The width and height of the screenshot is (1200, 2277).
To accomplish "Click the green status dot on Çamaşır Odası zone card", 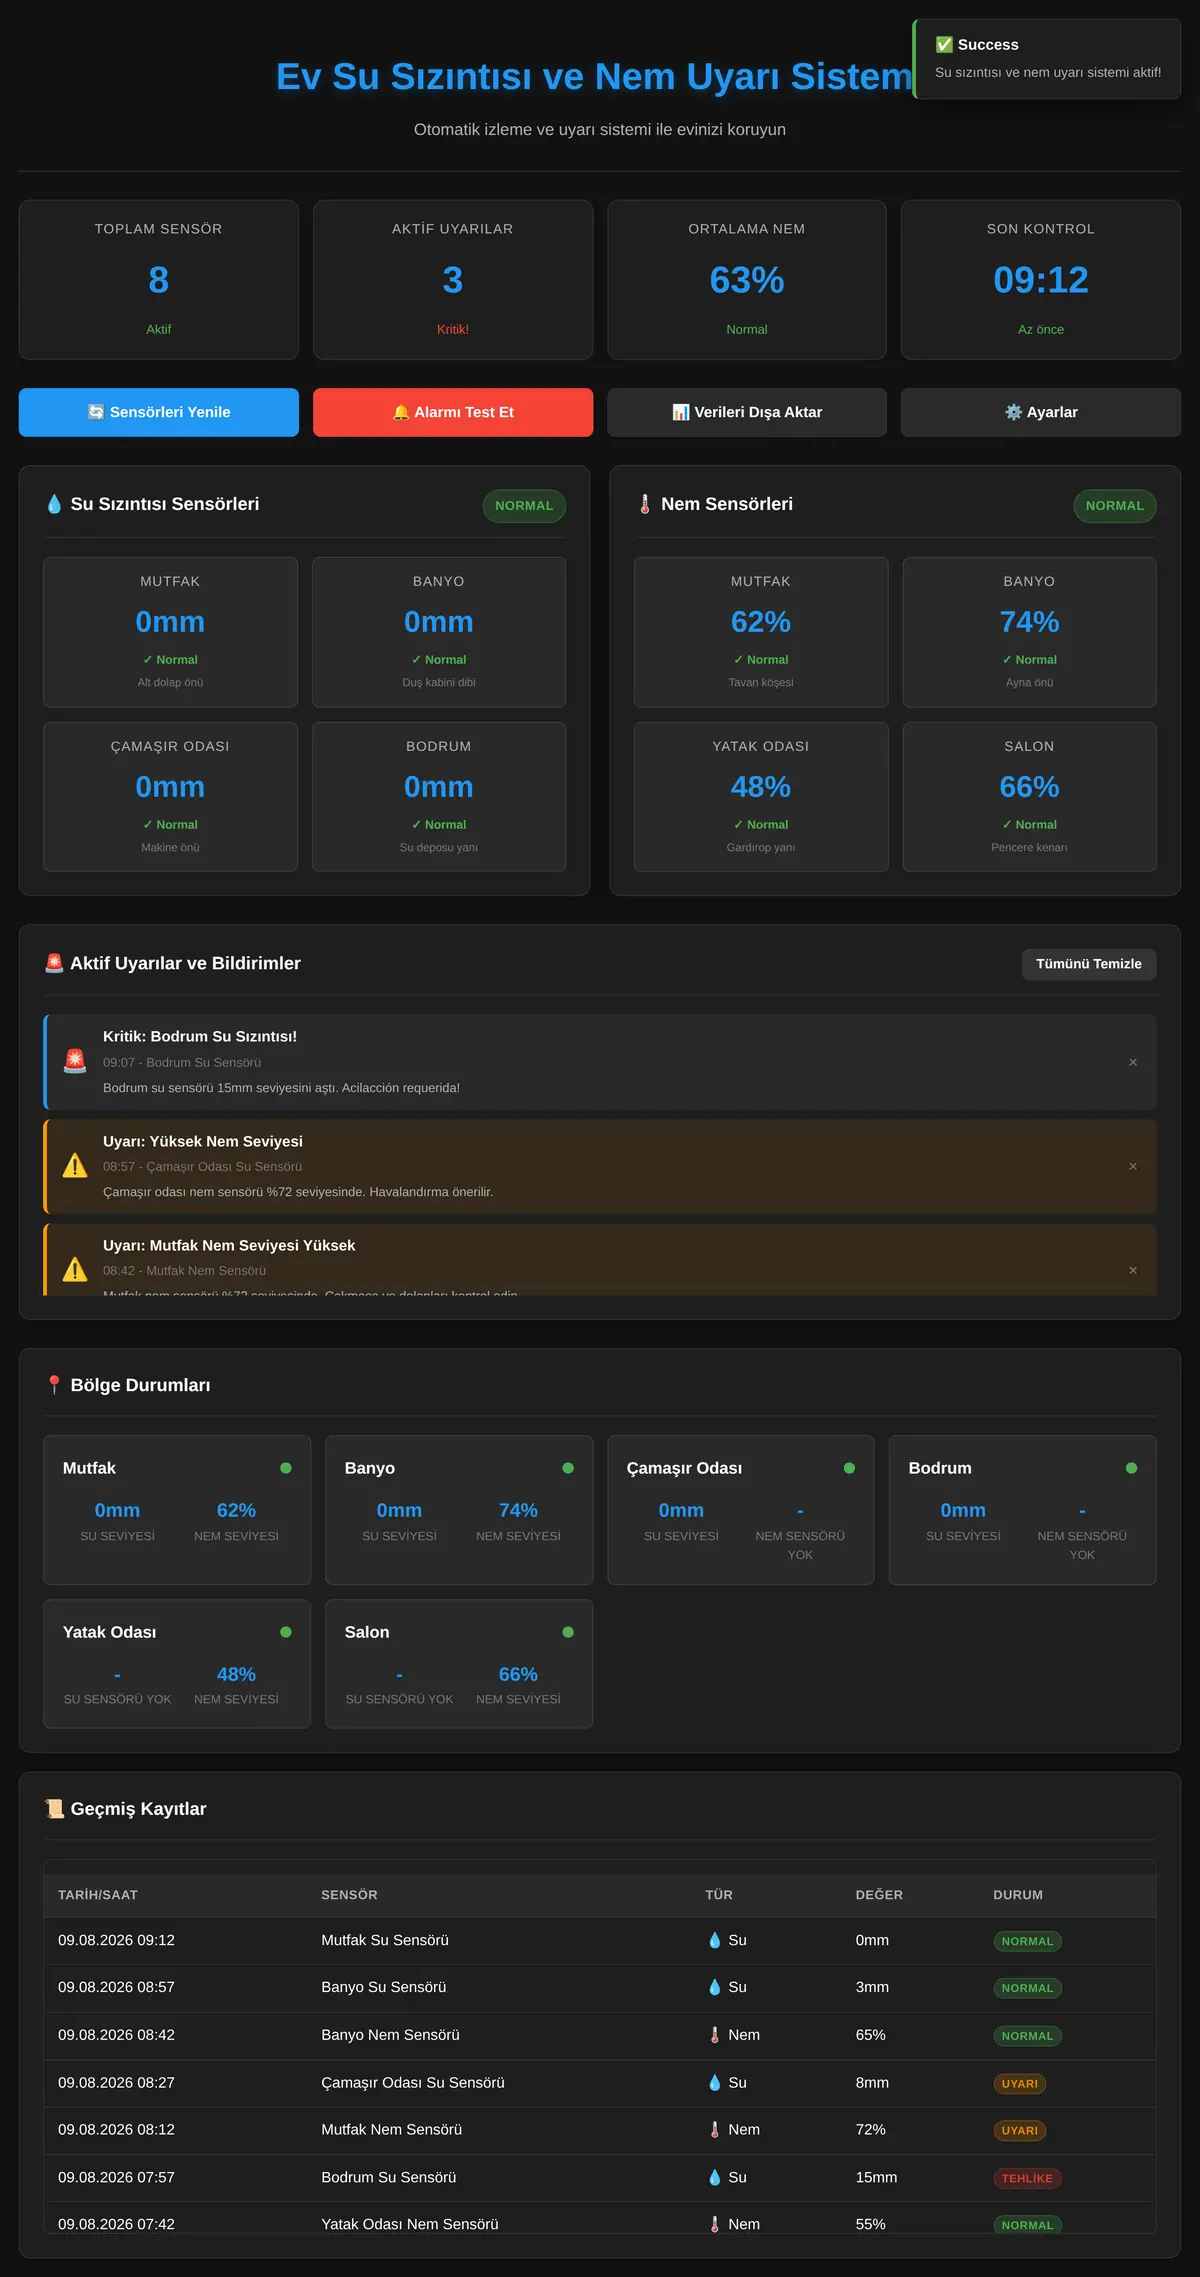I will 850,1468.
